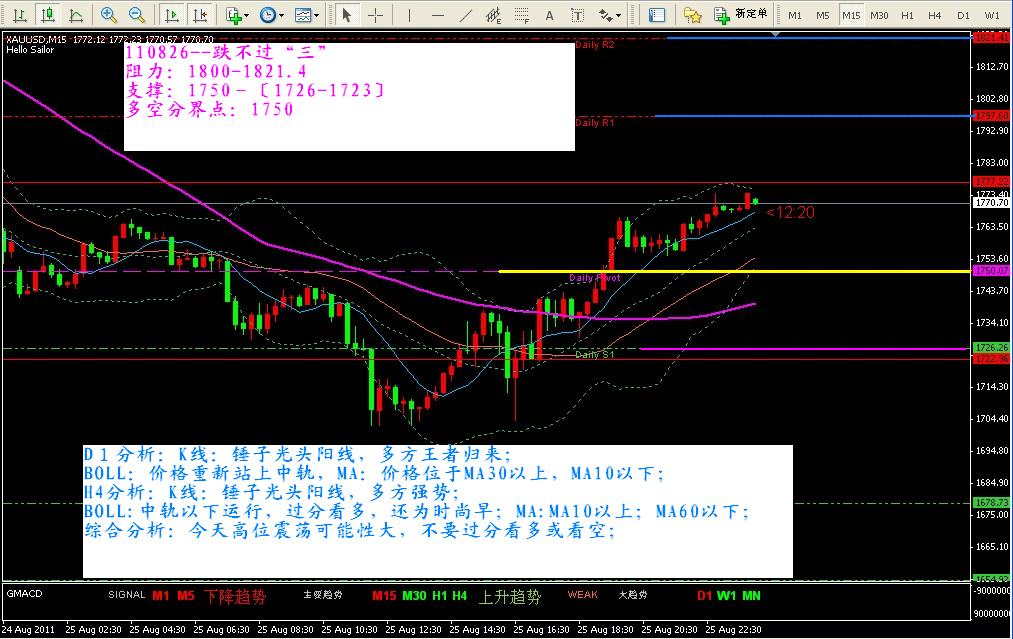Image resolution: width=1013 pixels, height=639 pixels.
Task: Click the Daily R2 label
Action: pos(594,45)
